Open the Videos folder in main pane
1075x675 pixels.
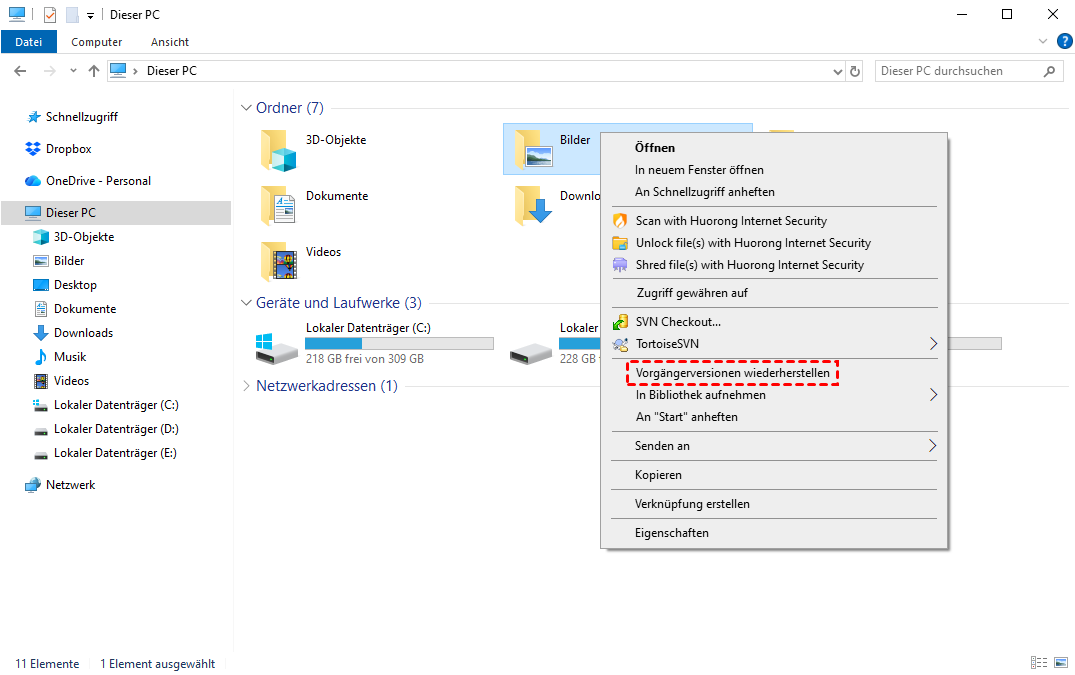(x=279, y=262)
